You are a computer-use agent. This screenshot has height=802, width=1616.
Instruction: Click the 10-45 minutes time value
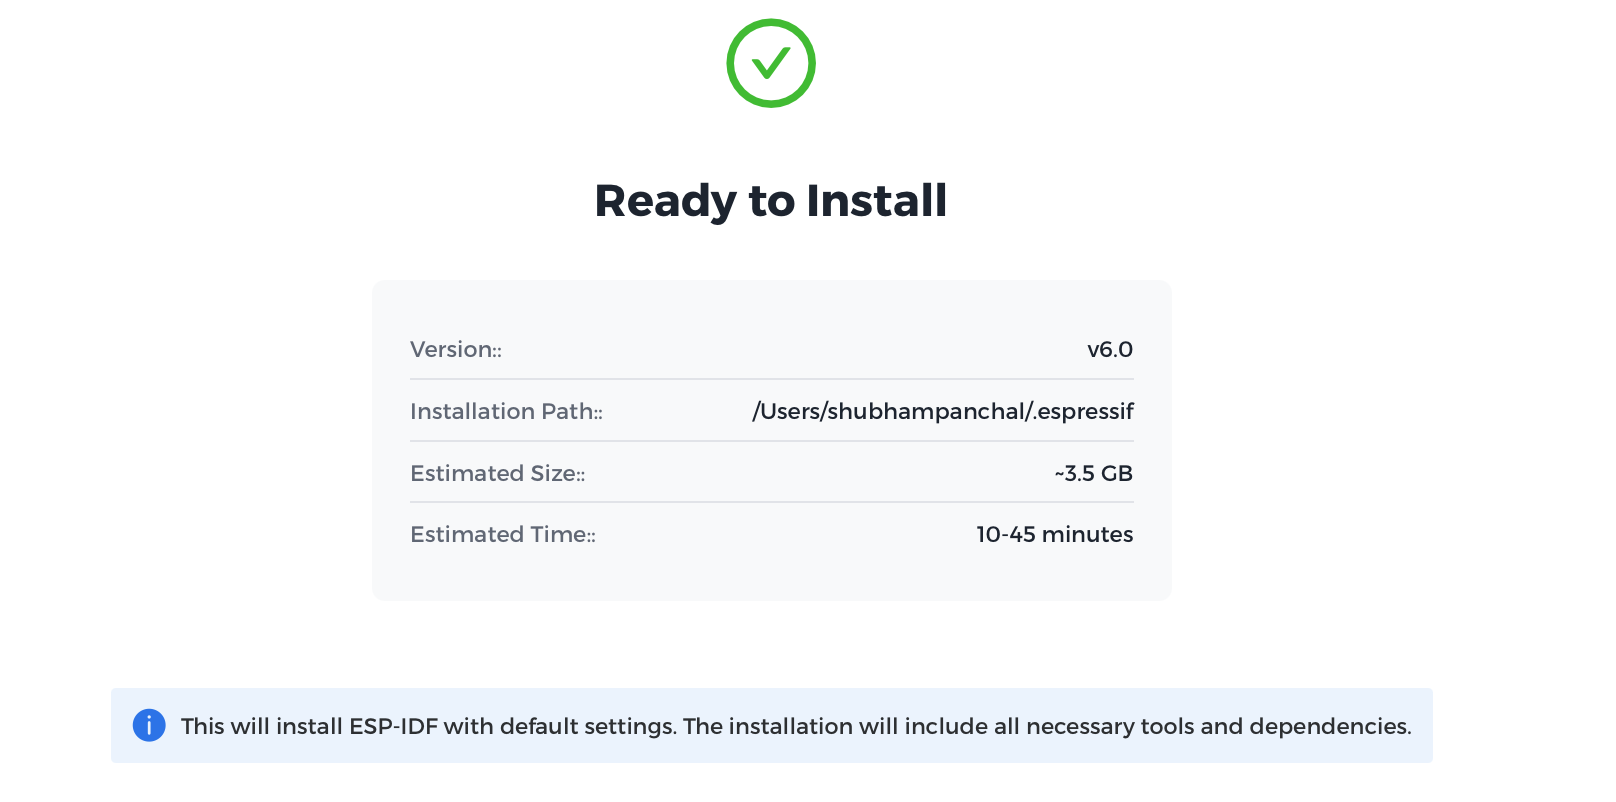tap(1054, 535)
